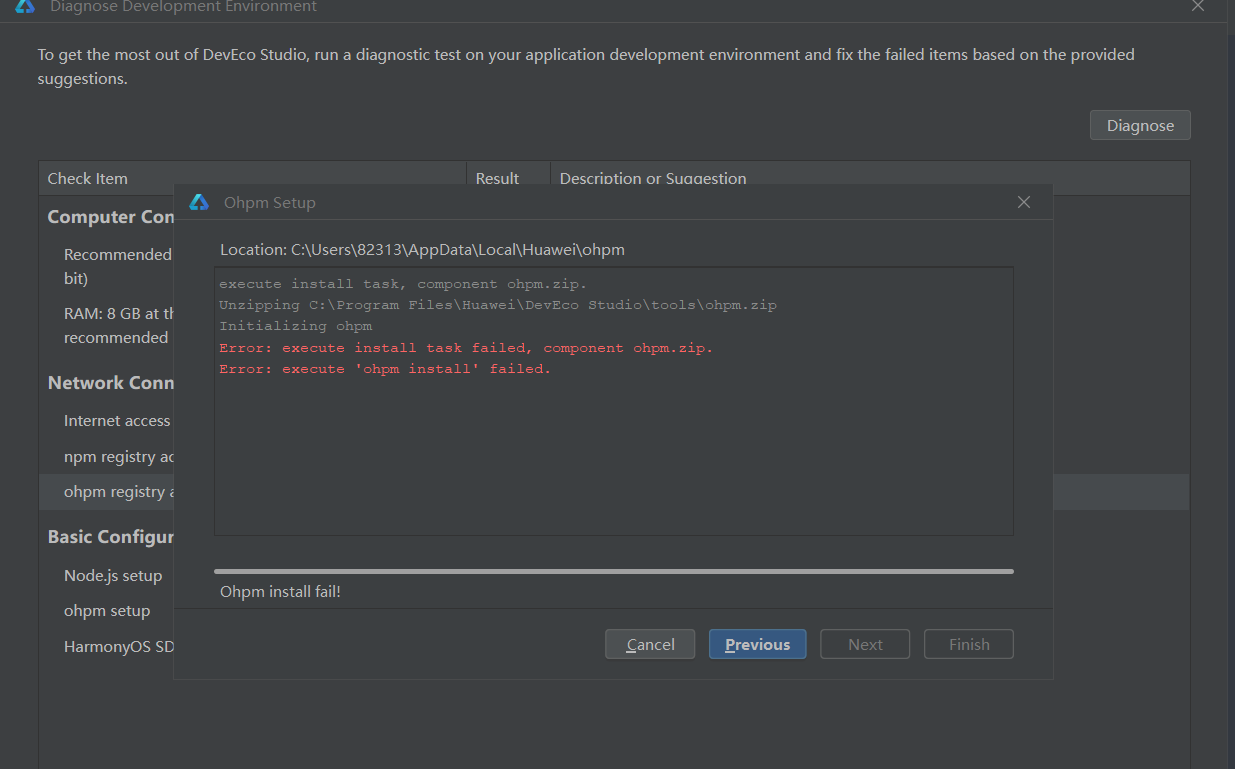The image size is (1235, 769).
Task: Click the Diagnose button
Action: coord(1139,124)
